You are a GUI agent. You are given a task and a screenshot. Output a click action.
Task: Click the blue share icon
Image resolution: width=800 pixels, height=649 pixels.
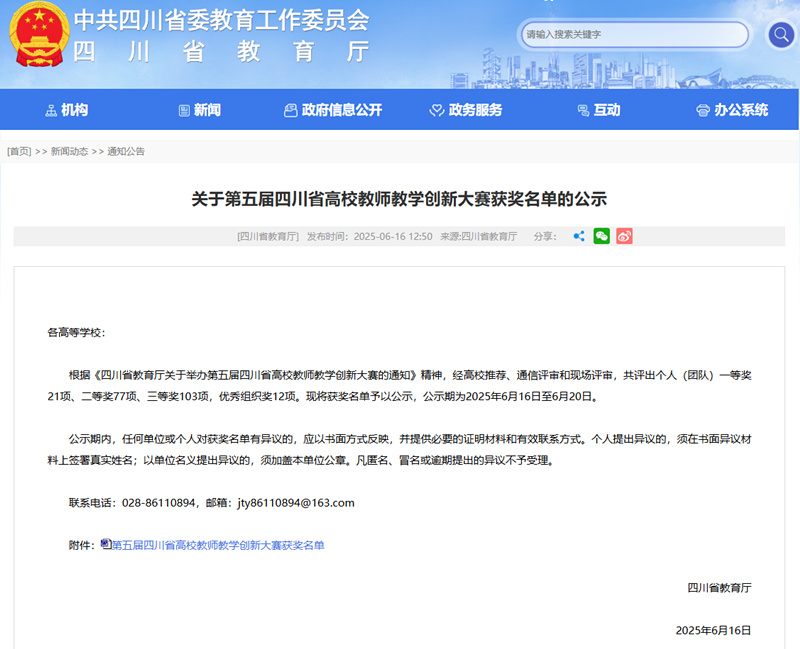click(579, 236)
